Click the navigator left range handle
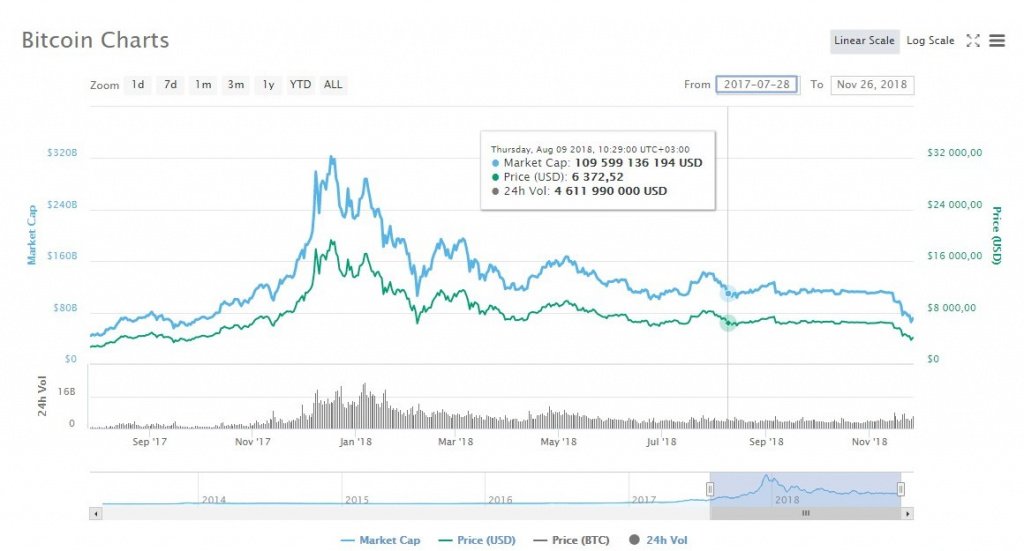This screenshot has width=1024, height=551. (710, 489)
